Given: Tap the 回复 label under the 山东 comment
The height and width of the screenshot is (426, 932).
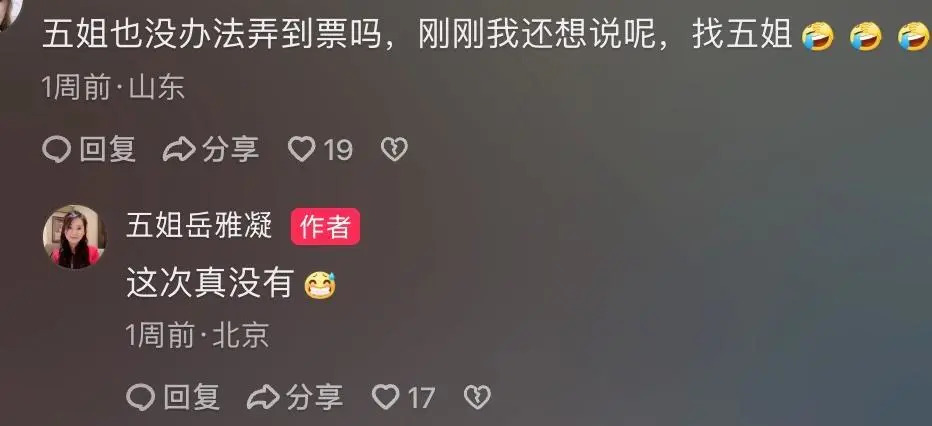Looking at the screenshot, I should click(108, 149).
